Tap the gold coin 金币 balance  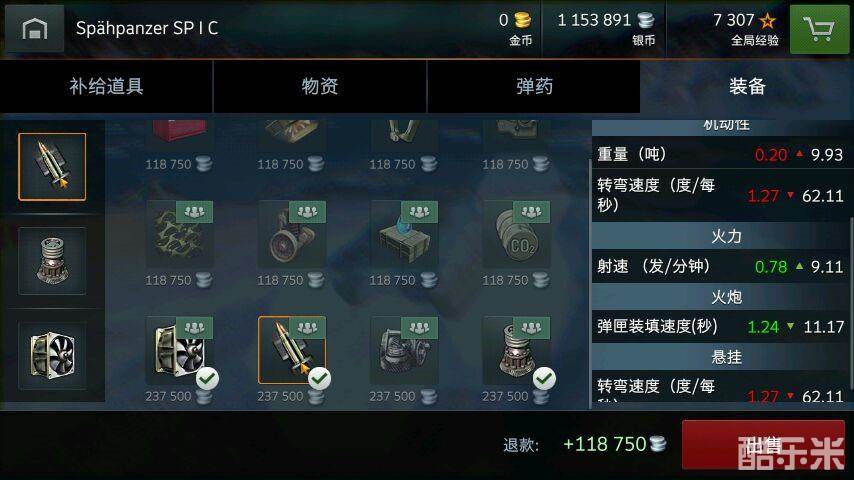pyautogui.click(x=515, y=28)
